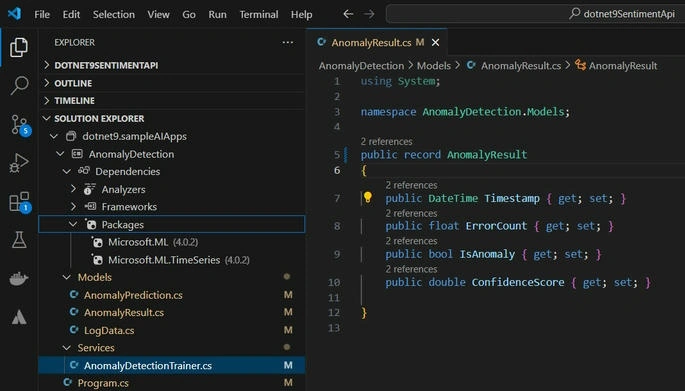Click the ErrorCount property name in code

496,226
